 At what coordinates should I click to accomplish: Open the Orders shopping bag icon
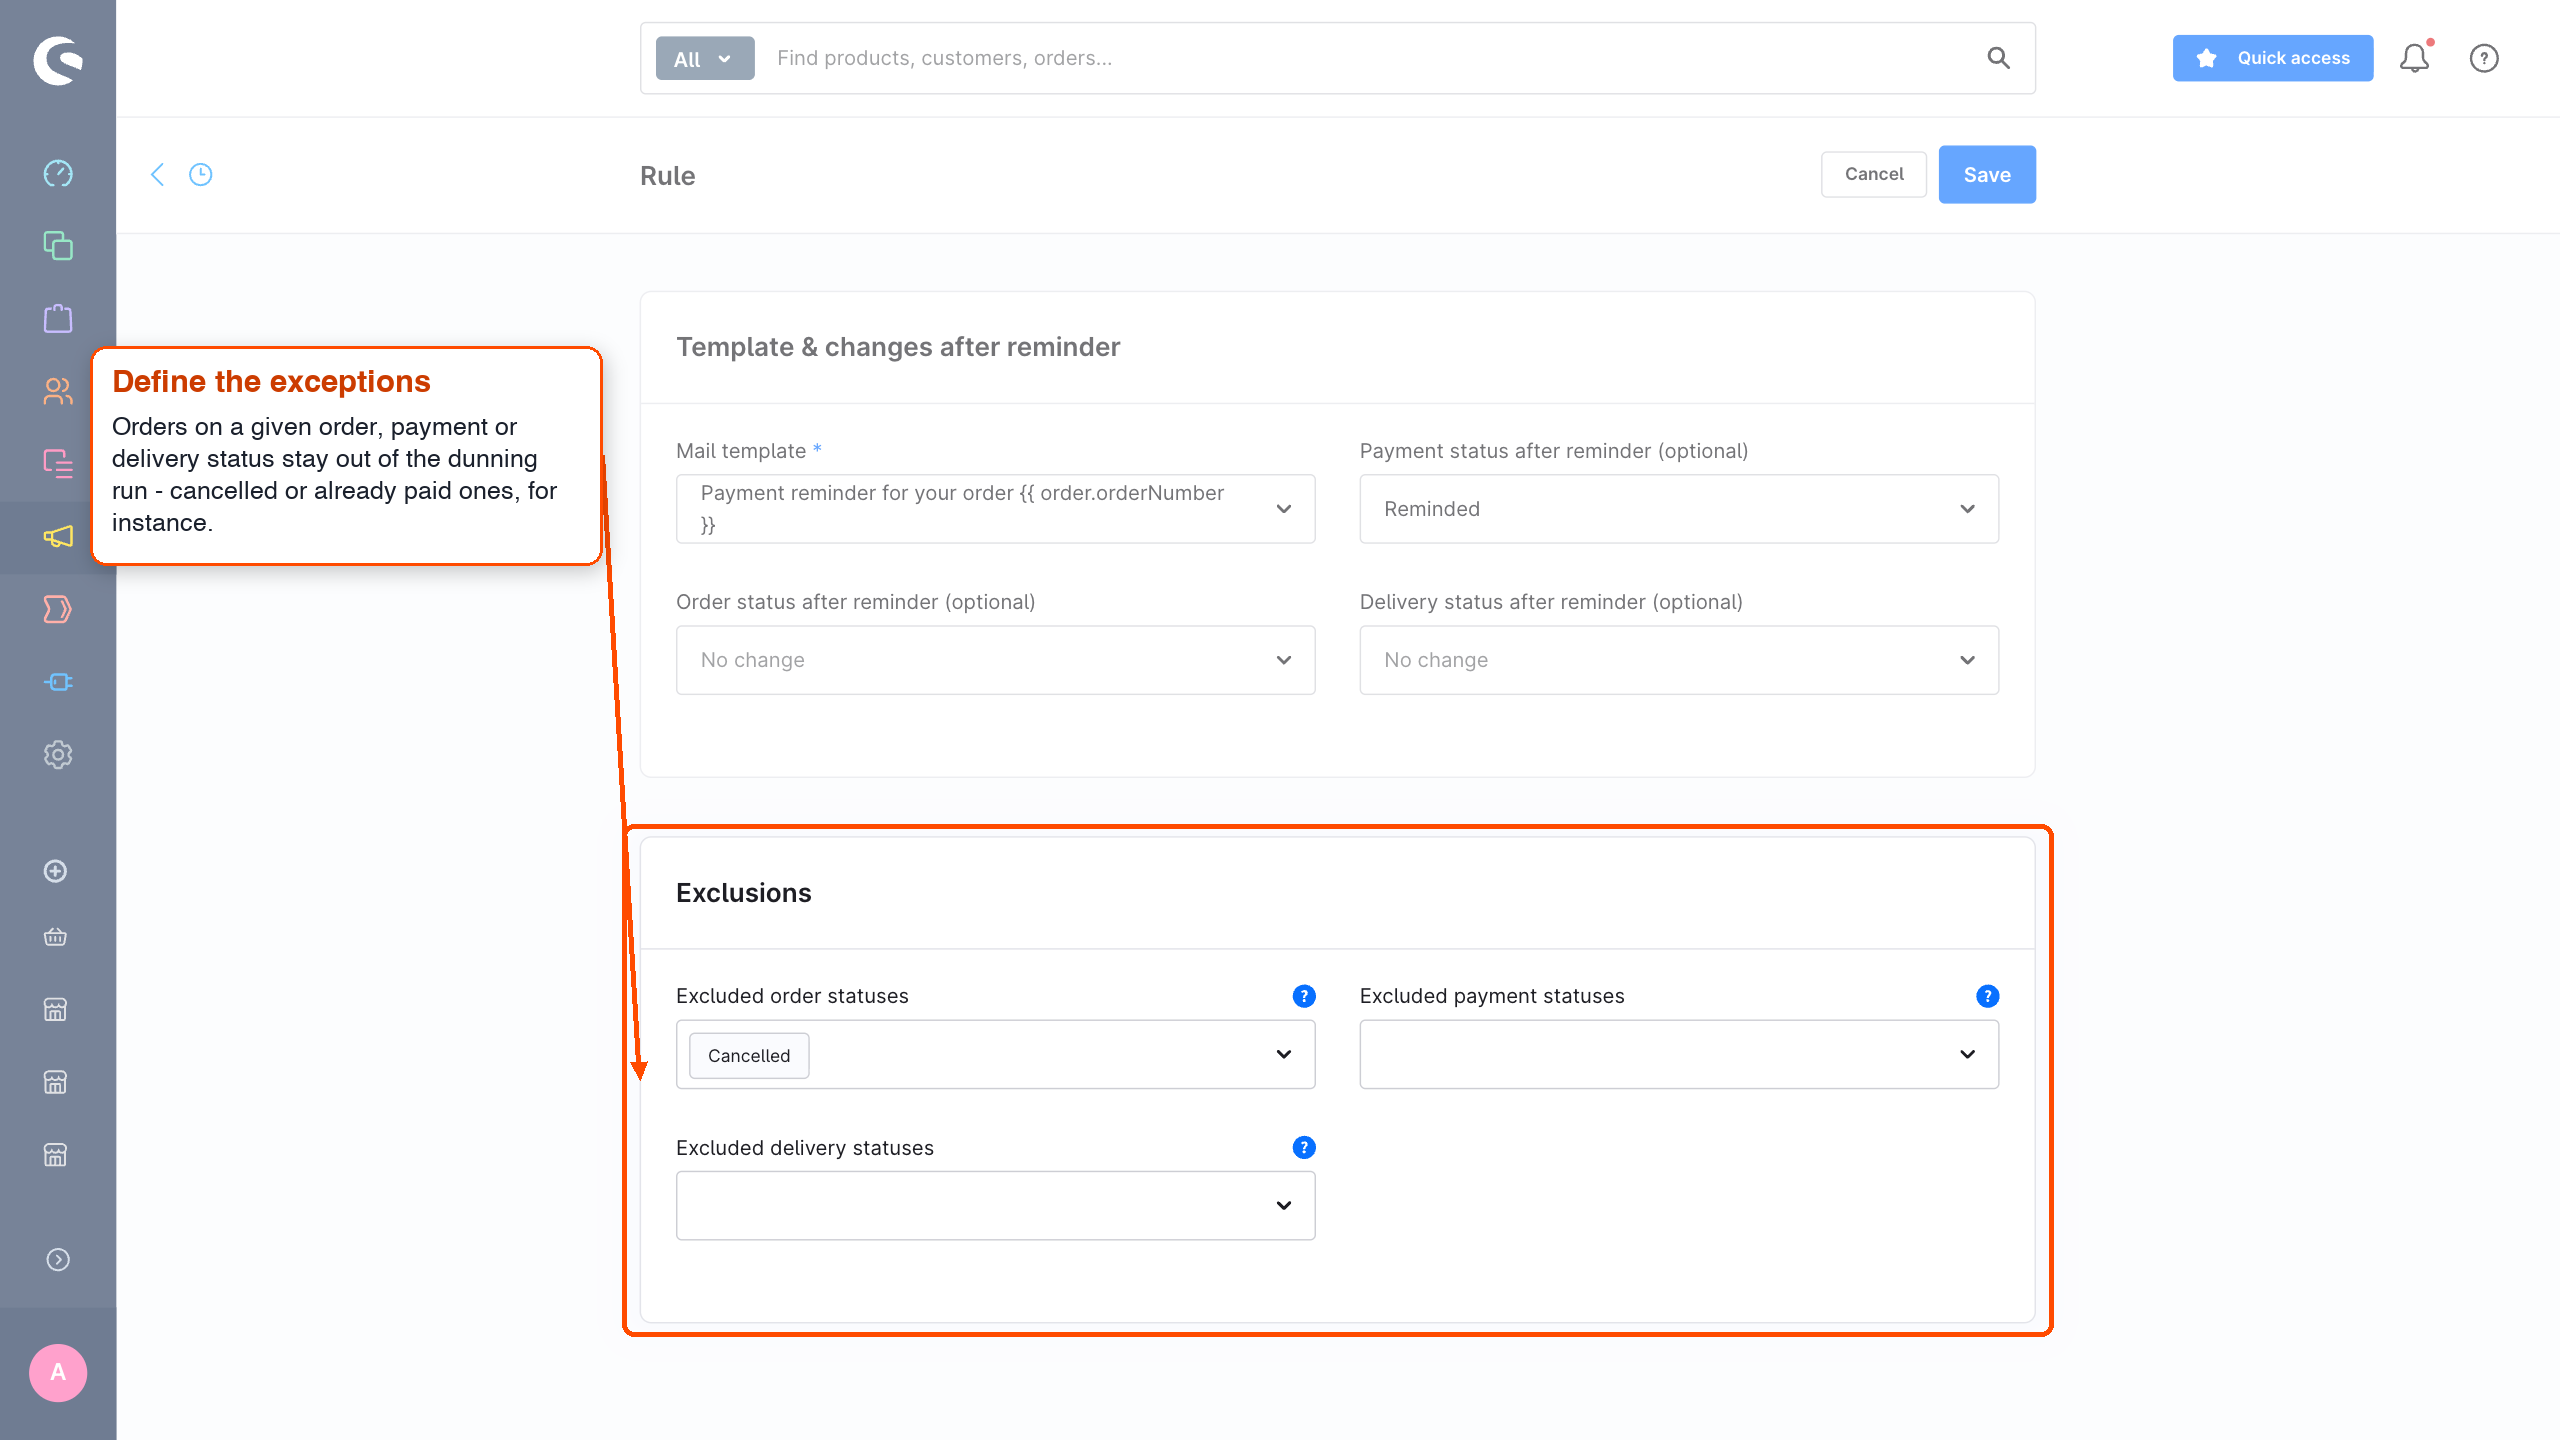[x=58, y=319]
